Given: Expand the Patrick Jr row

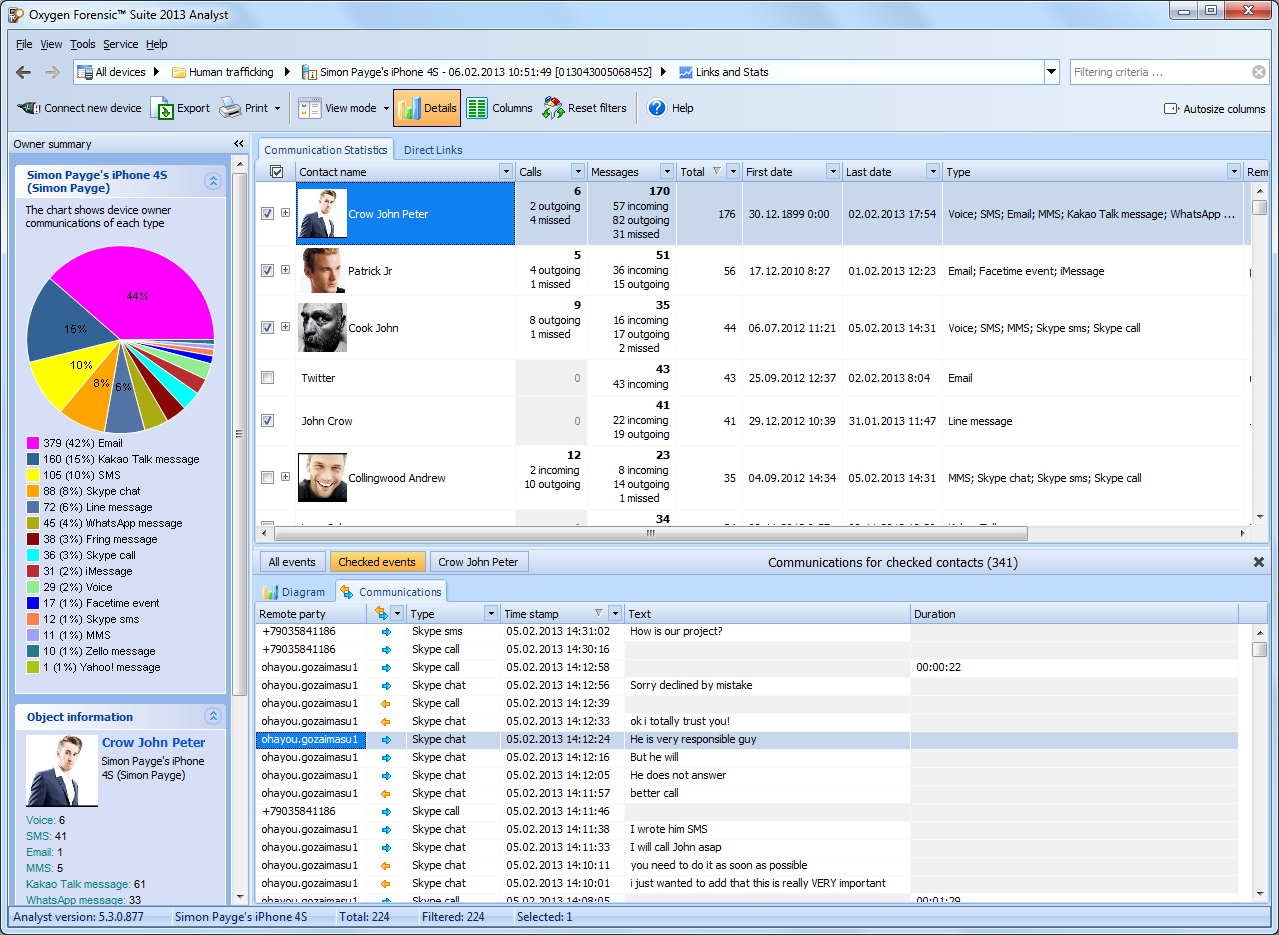Looking at the screenshot, I should coord(286,270).
